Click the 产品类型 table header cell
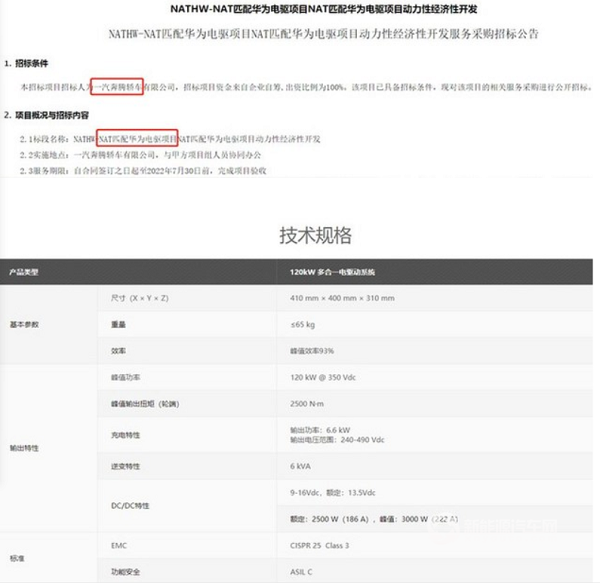The height and width of the screenshot is (583, 600). [24, 273]
